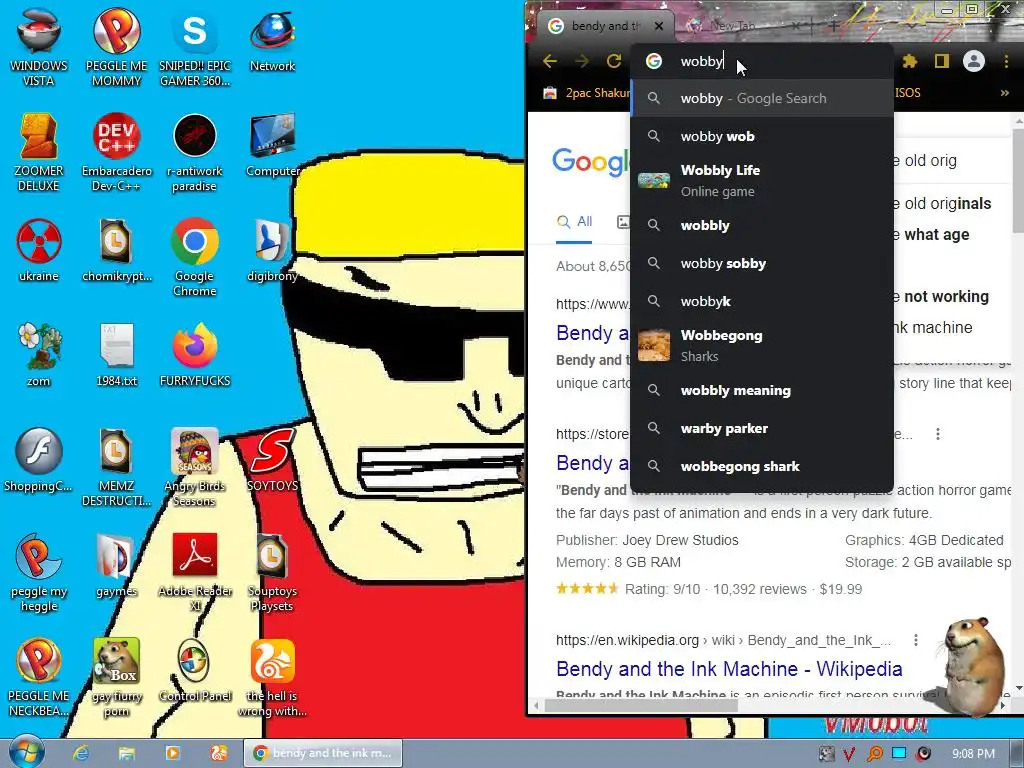1024x768 pixels.
Task: Open Adobe Reader XI icon
Action: coord(195,573)
